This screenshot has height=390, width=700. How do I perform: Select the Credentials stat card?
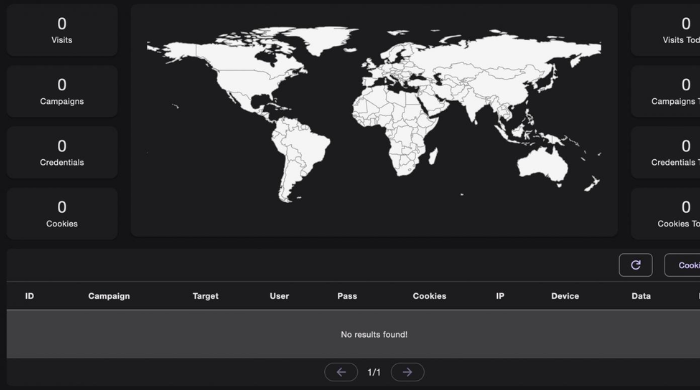(62, 153)
